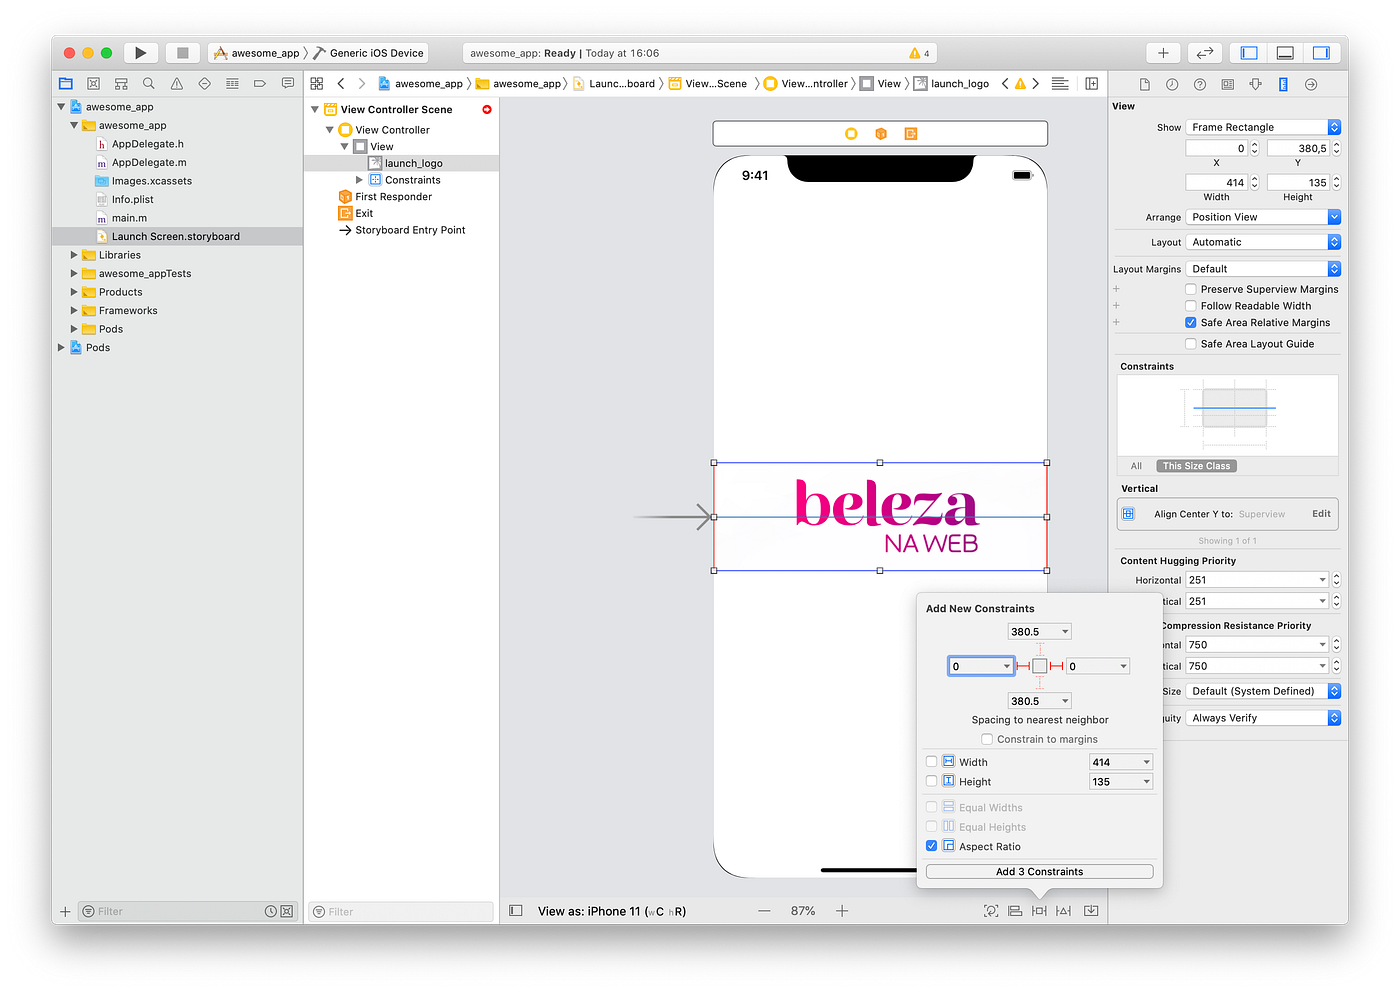Open Resolve Auto Layout Issues menu
Image resolution: width=1400 pixels, height=993 pixels.
pos(1064,910)
